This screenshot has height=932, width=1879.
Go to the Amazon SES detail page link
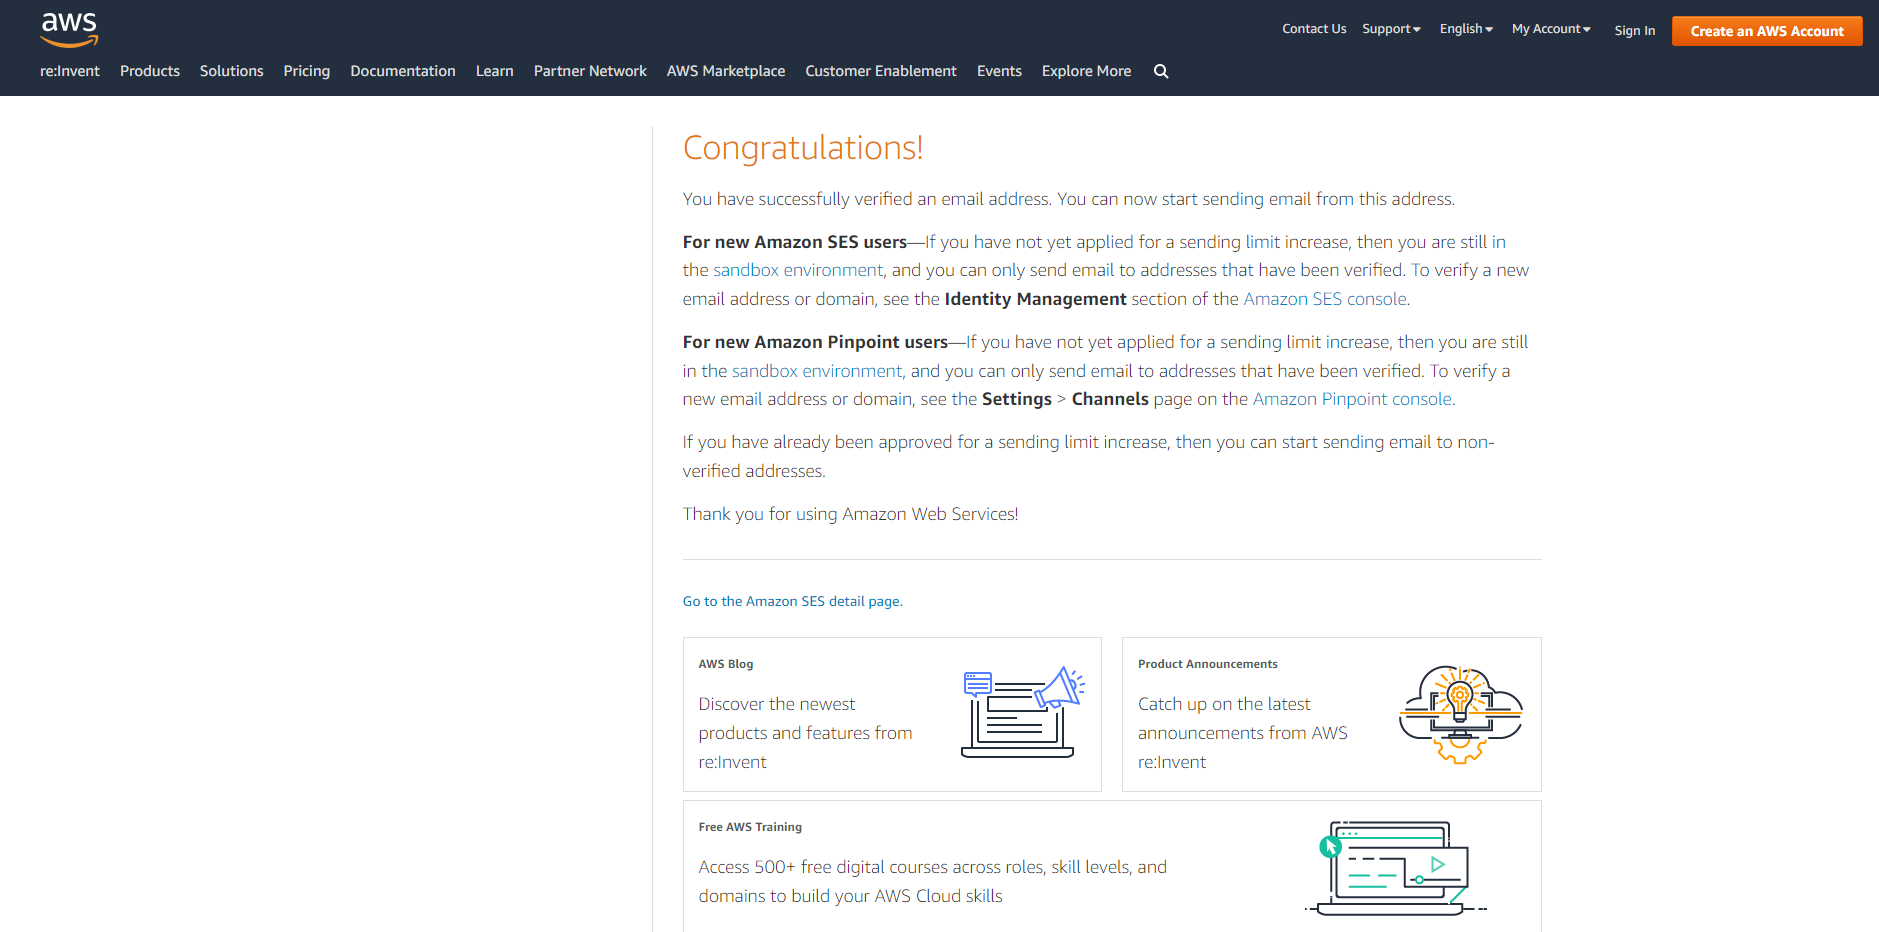792,601
